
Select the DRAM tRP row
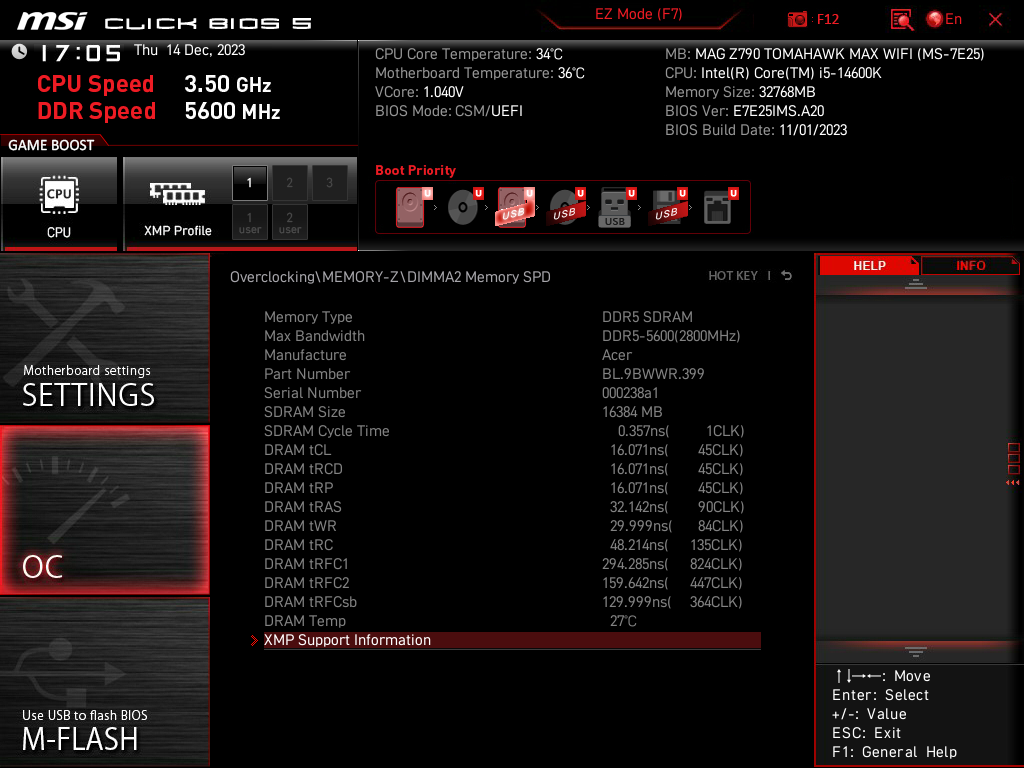coord(512,488)
